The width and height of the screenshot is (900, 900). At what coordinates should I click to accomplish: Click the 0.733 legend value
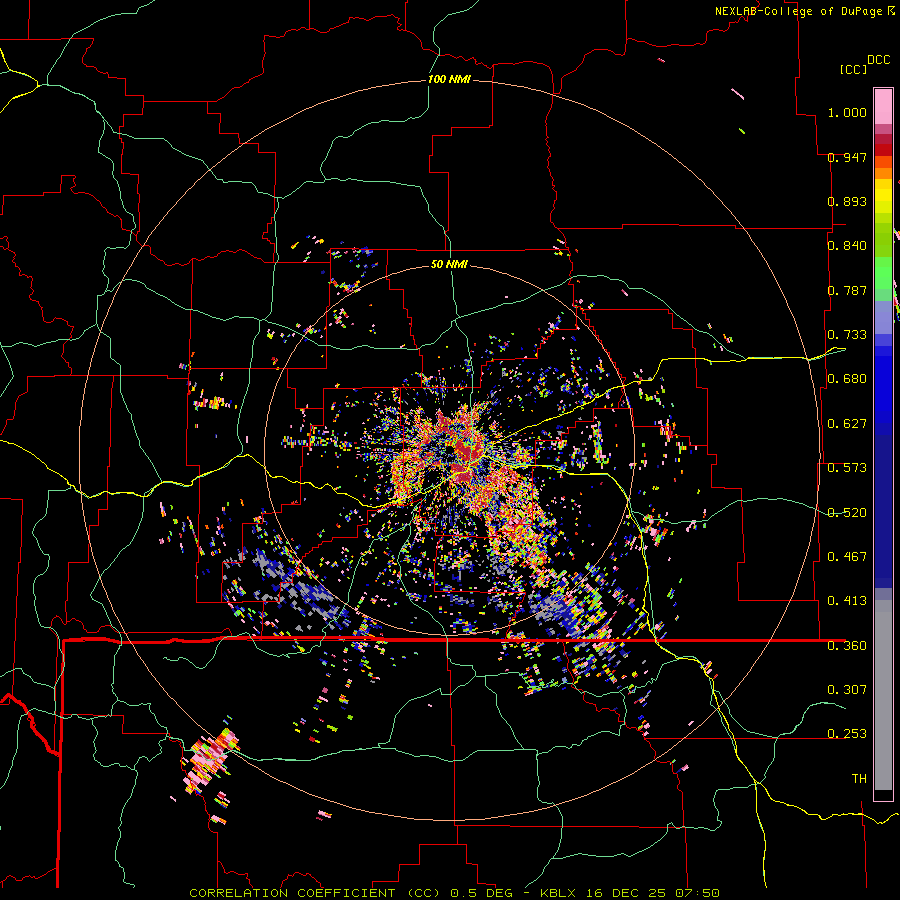pyautogui.click(x=847, y=335)
